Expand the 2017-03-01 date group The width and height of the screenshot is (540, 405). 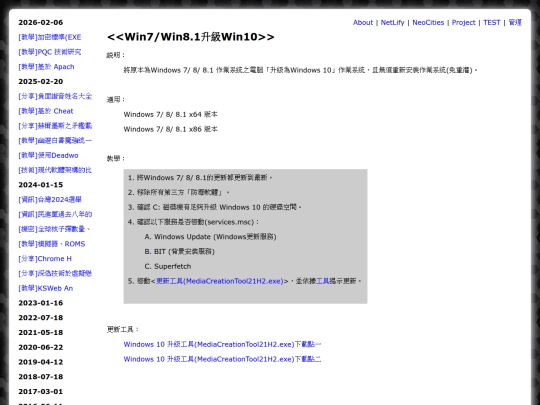pos(41,392)
